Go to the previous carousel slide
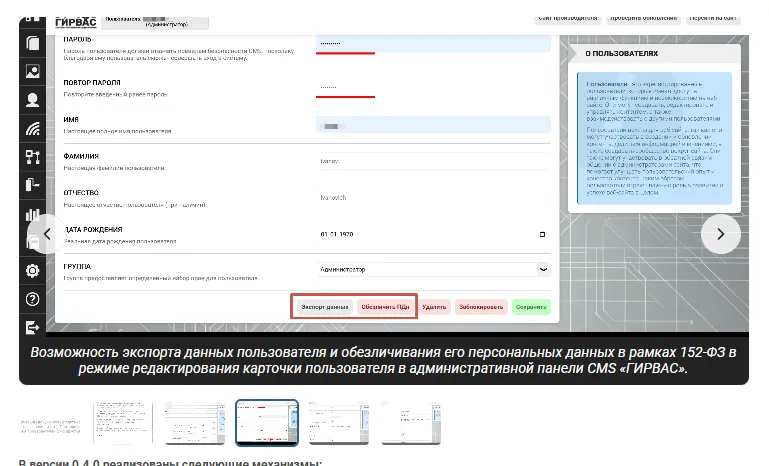This screenshot has height=466, width=769. pos(47,234)
